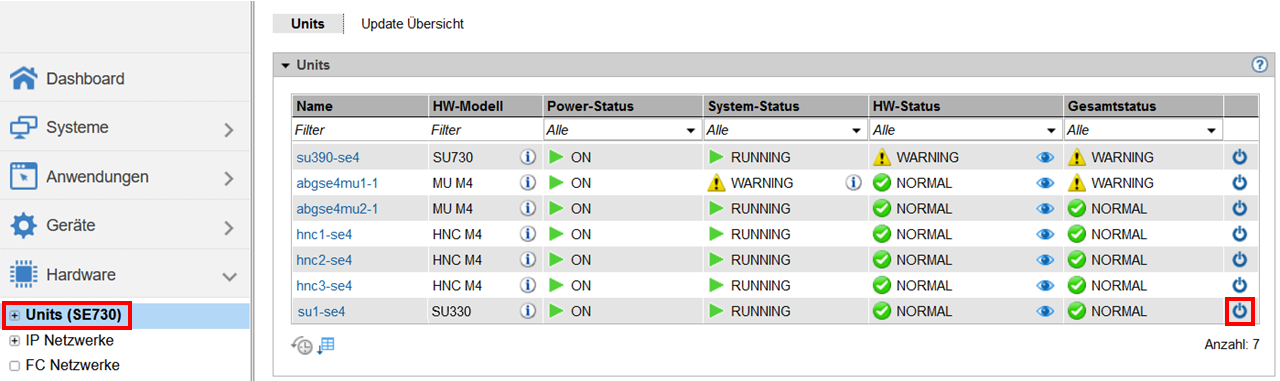Show system status warning info for abgse4mu1-1
This screenshot has width=1280, height=381.
(853, 183)
